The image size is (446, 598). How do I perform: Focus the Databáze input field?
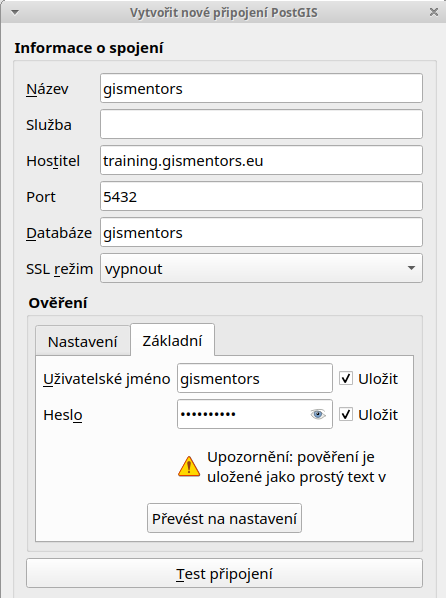(261, 232)
